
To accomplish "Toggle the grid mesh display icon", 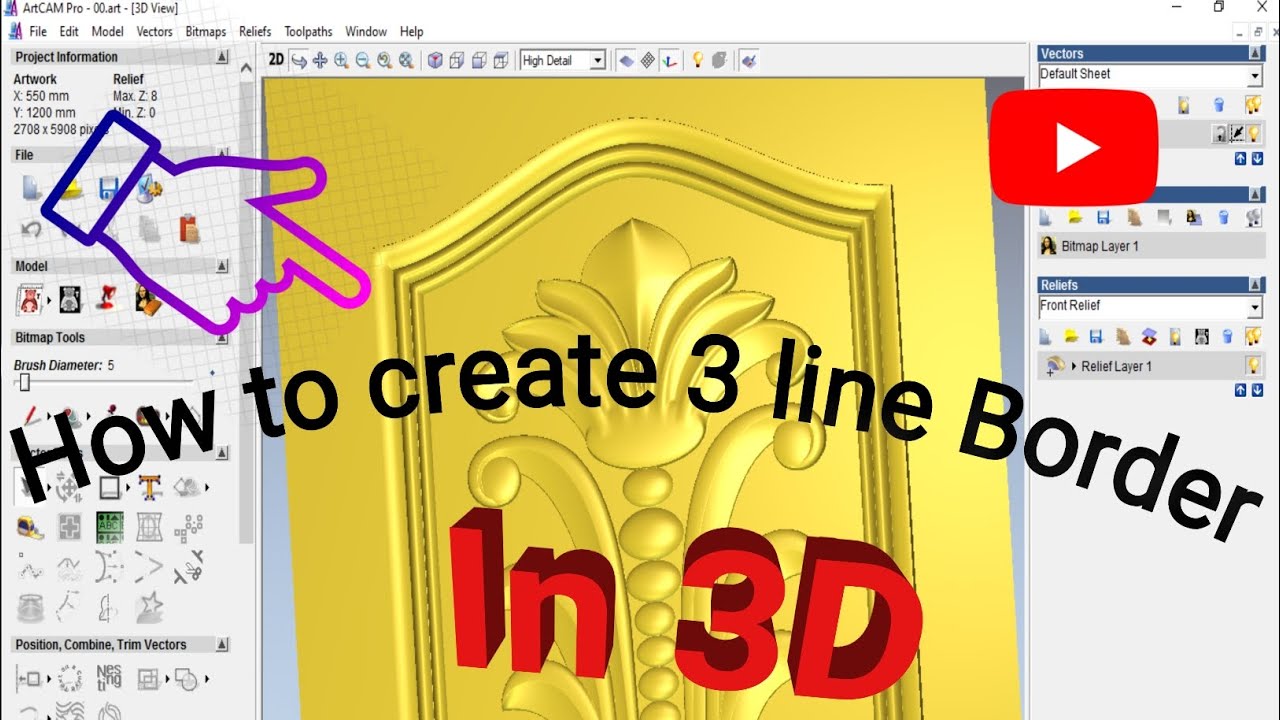I will [648, 60].
